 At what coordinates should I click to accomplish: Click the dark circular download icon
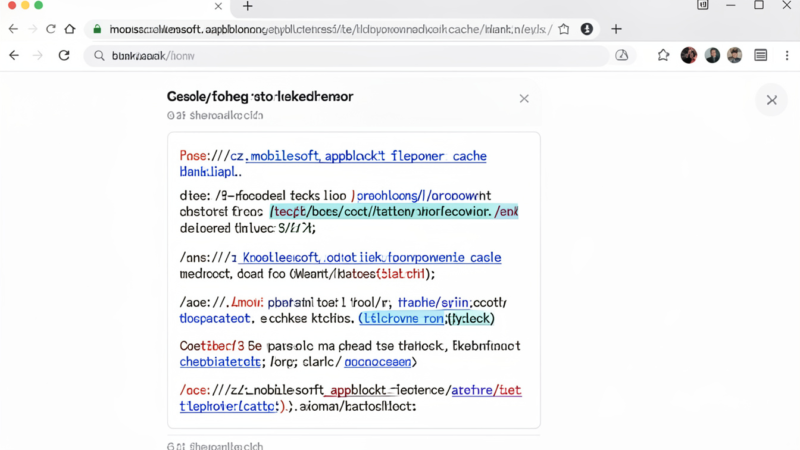tap(587, 29)
